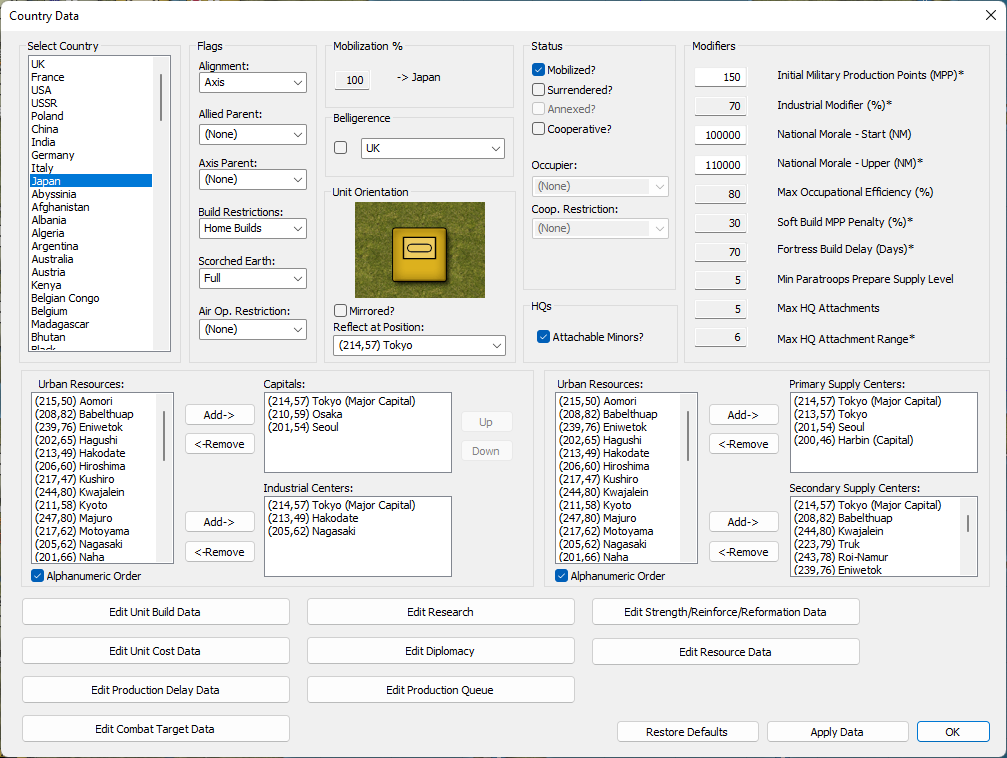The image size is (1007, 758).
Task: Open Edit Unit Cost Data
Action: click(x=155, y=651)
